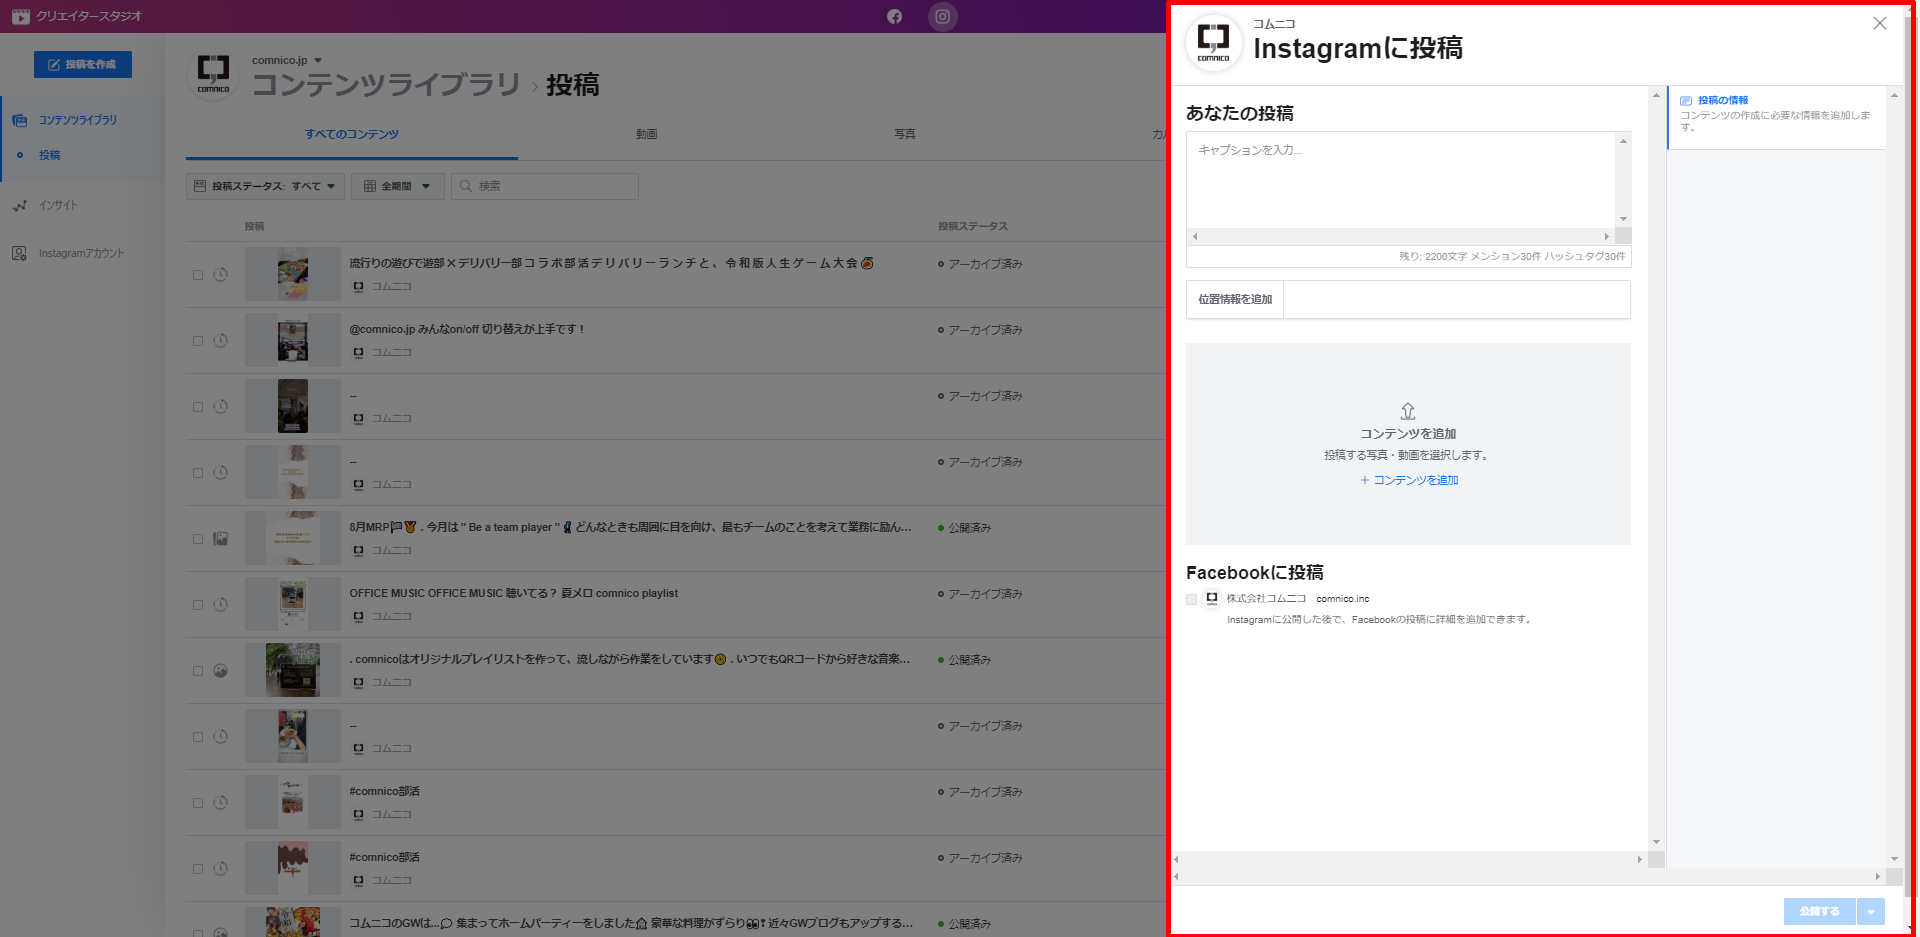Open thumbnail of 流行りの遊び post
The image size is (1920, 937).
[293, 274]
